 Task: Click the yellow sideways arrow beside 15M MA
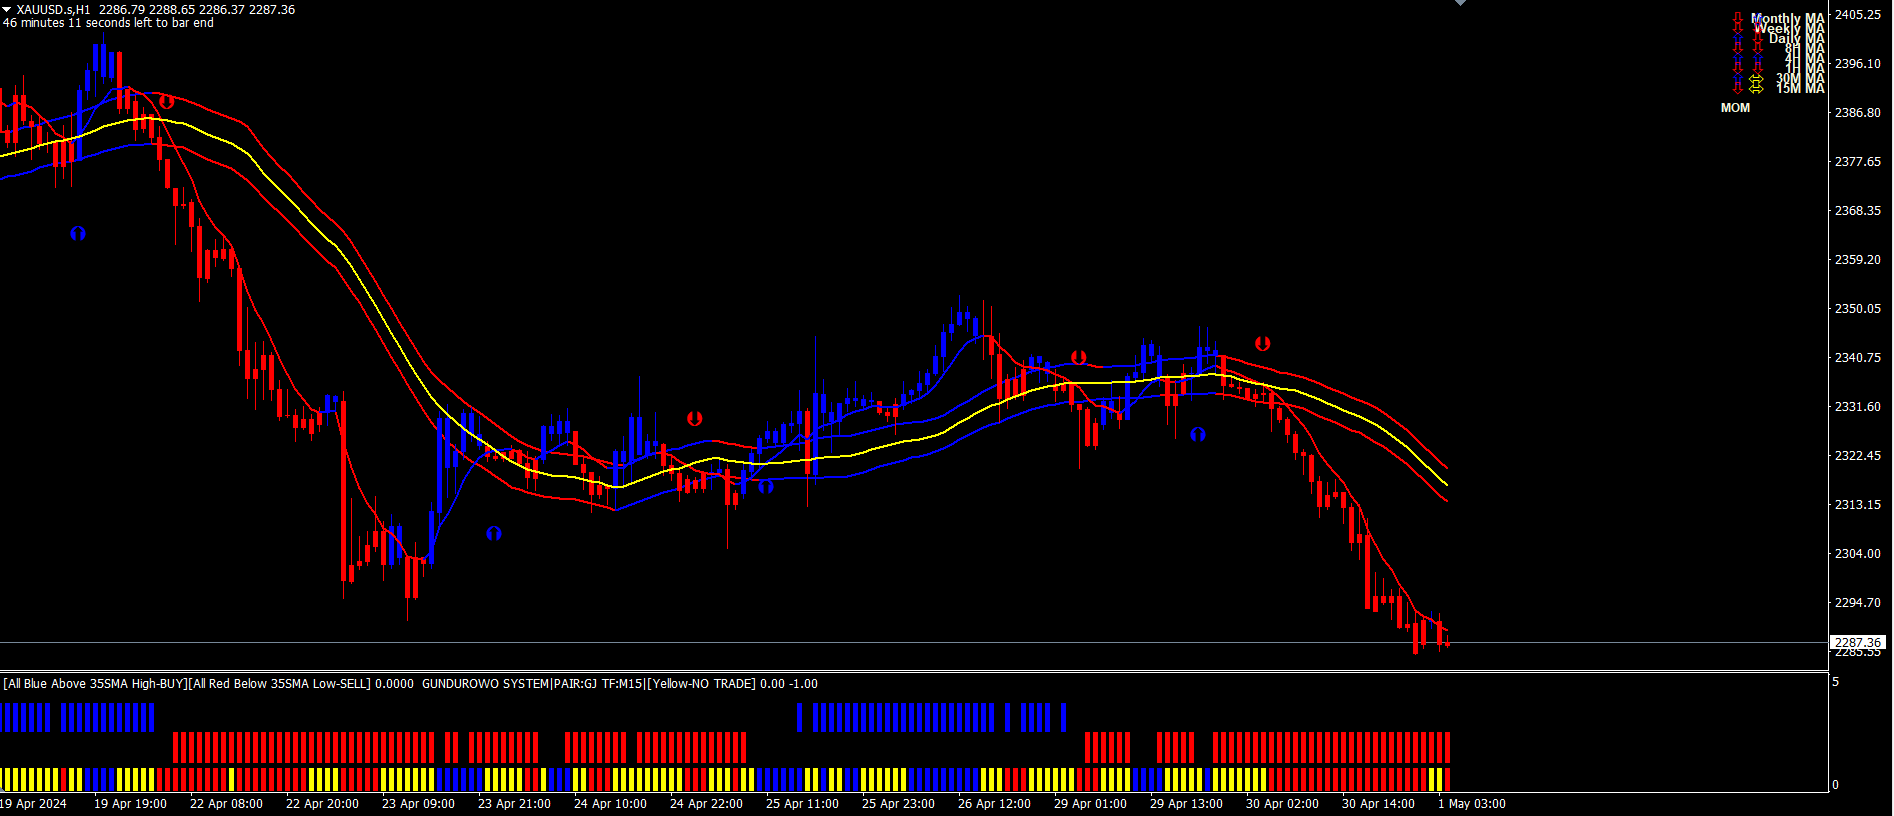pyautogui.click(x=1756, y=88)
